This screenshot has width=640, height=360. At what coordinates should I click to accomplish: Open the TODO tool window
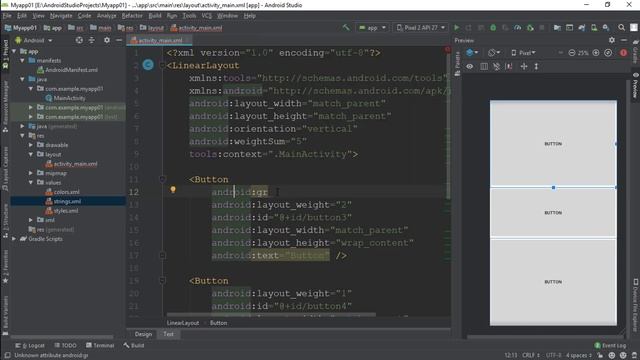pyautogui.click(x=65, y=345)
